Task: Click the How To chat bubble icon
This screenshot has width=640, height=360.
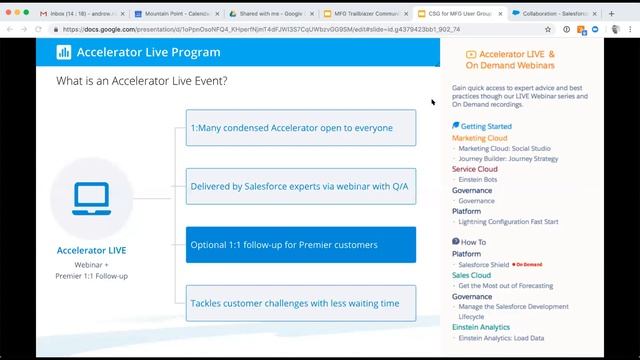Action: coord(456,241)
